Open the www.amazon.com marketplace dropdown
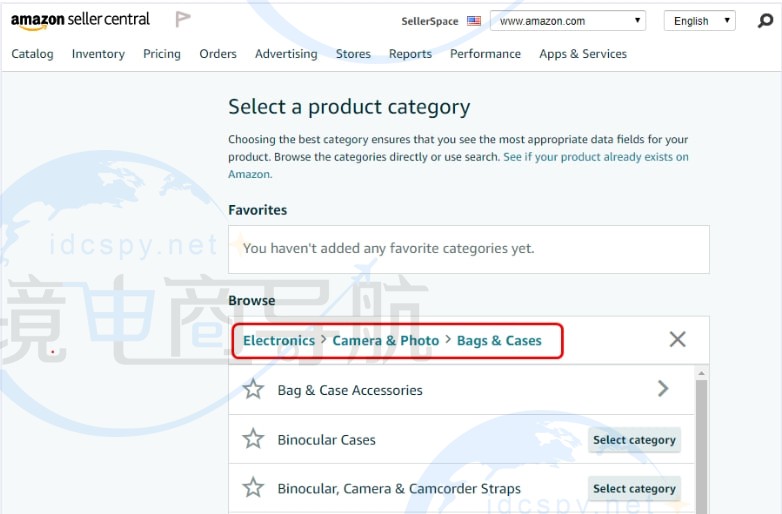The image size is (782, 514). pyautogui.click(x=570, y=21)
